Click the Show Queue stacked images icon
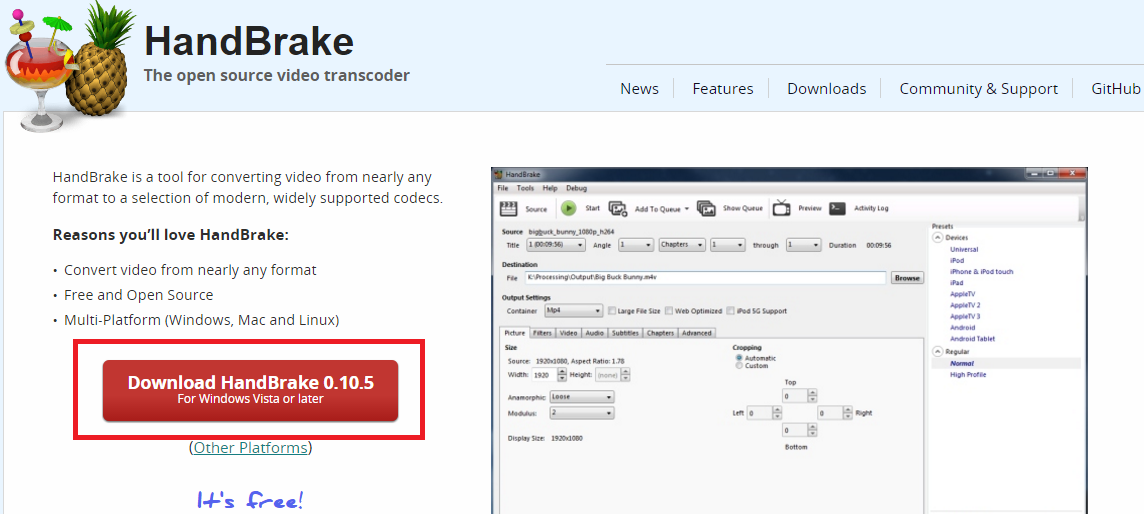Screen dimensions: 1144x514 point(706,209)
